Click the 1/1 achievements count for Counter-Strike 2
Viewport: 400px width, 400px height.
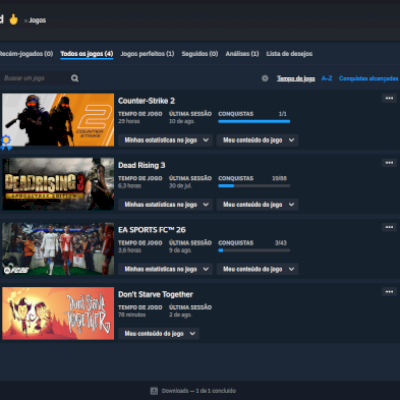click(283, 114)
